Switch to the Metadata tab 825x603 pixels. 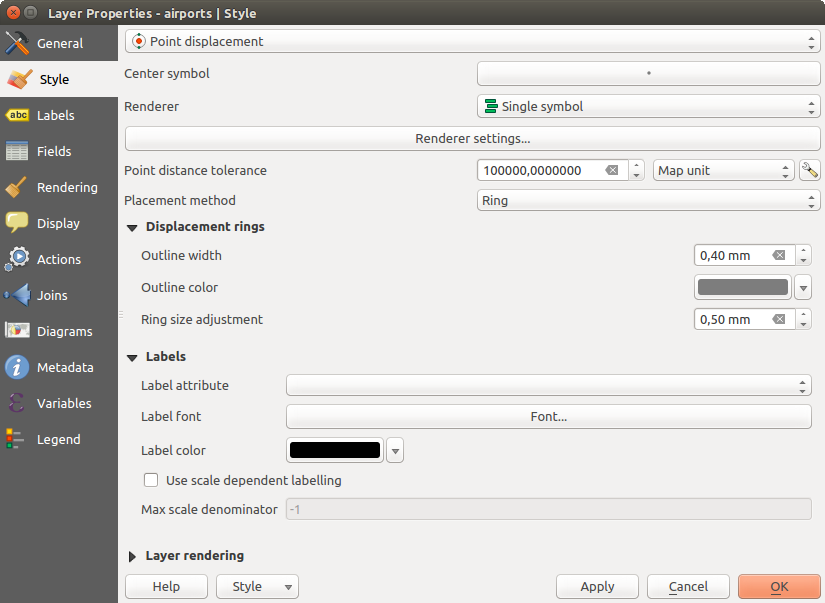(x=64, y=368)
